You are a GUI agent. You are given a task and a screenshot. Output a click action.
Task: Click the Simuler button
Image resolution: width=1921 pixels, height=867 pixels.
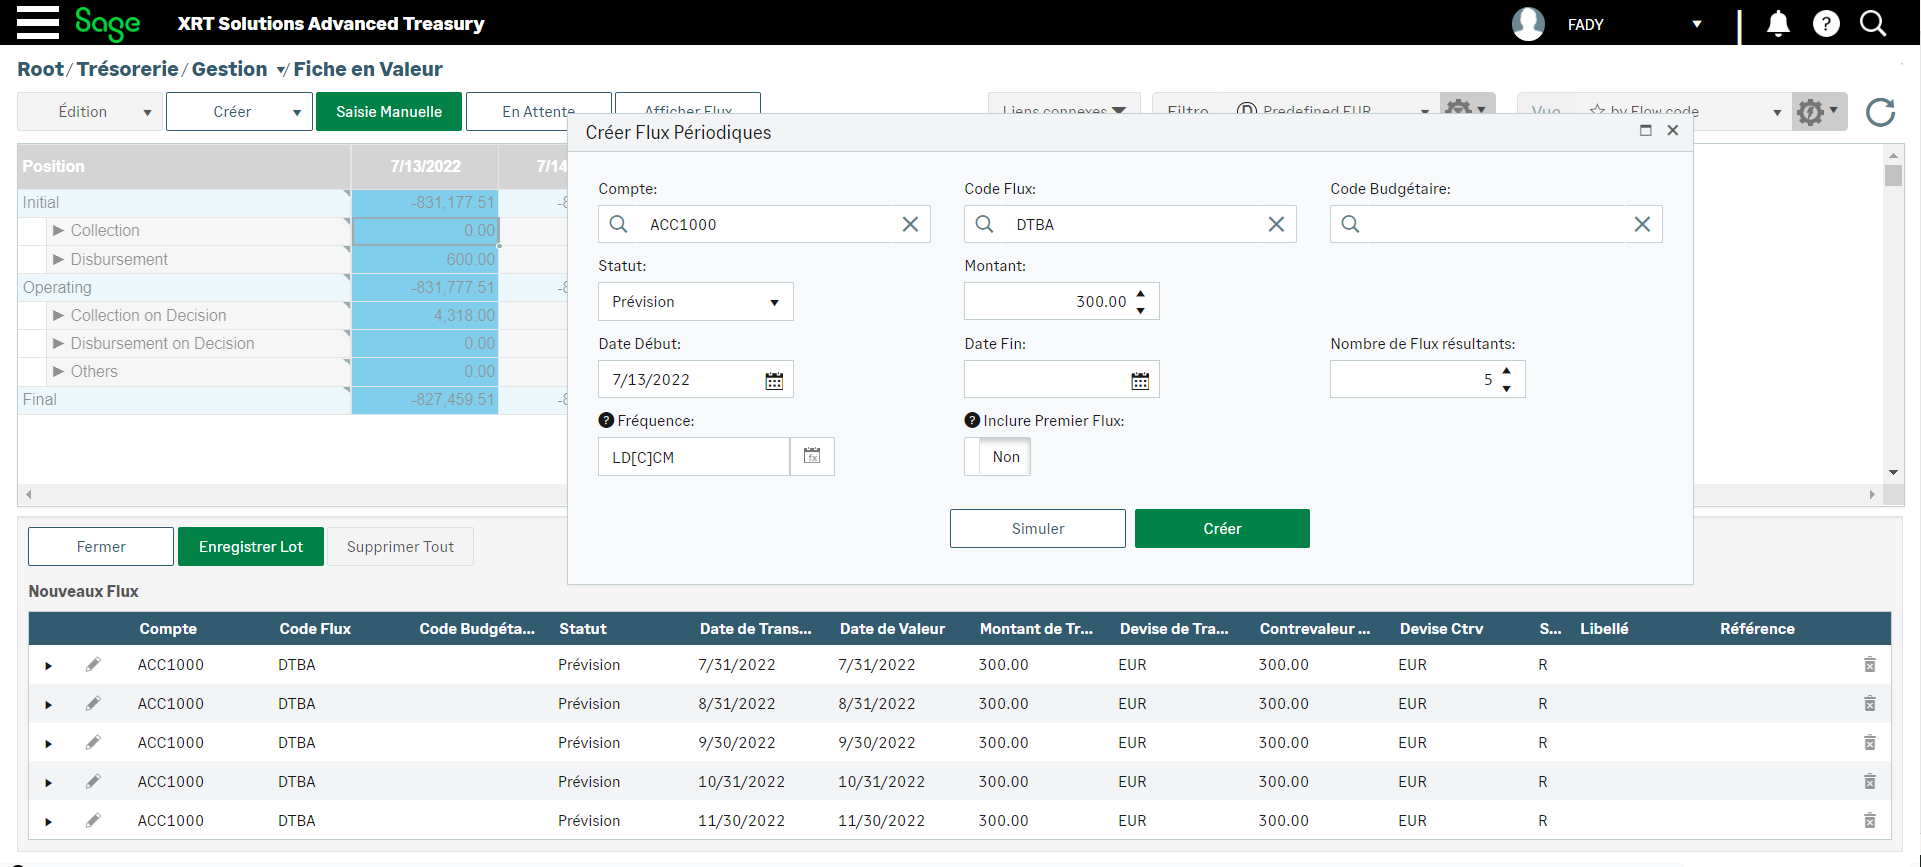1037,529
